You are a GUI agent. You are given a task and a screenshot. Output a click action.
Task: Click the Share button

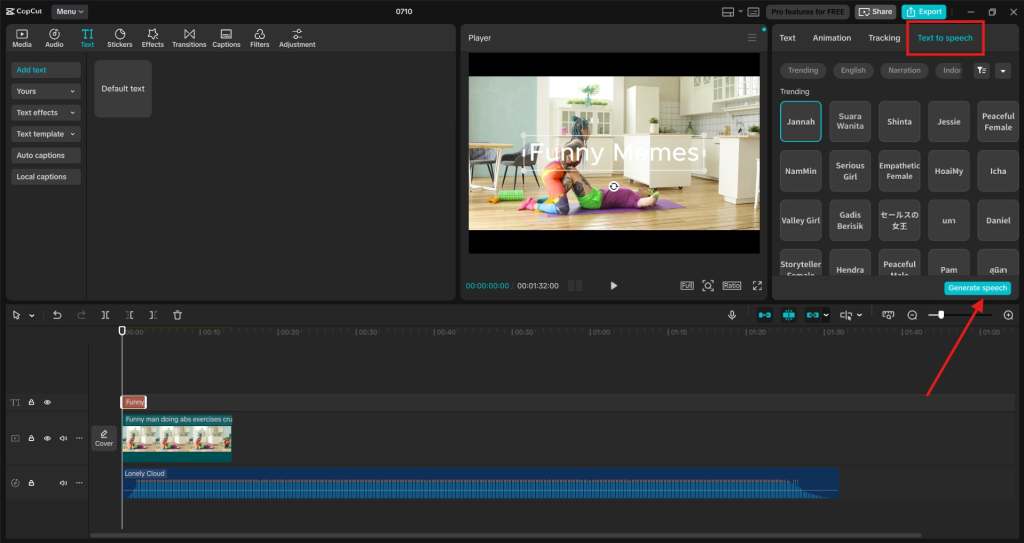coord(876,12)
